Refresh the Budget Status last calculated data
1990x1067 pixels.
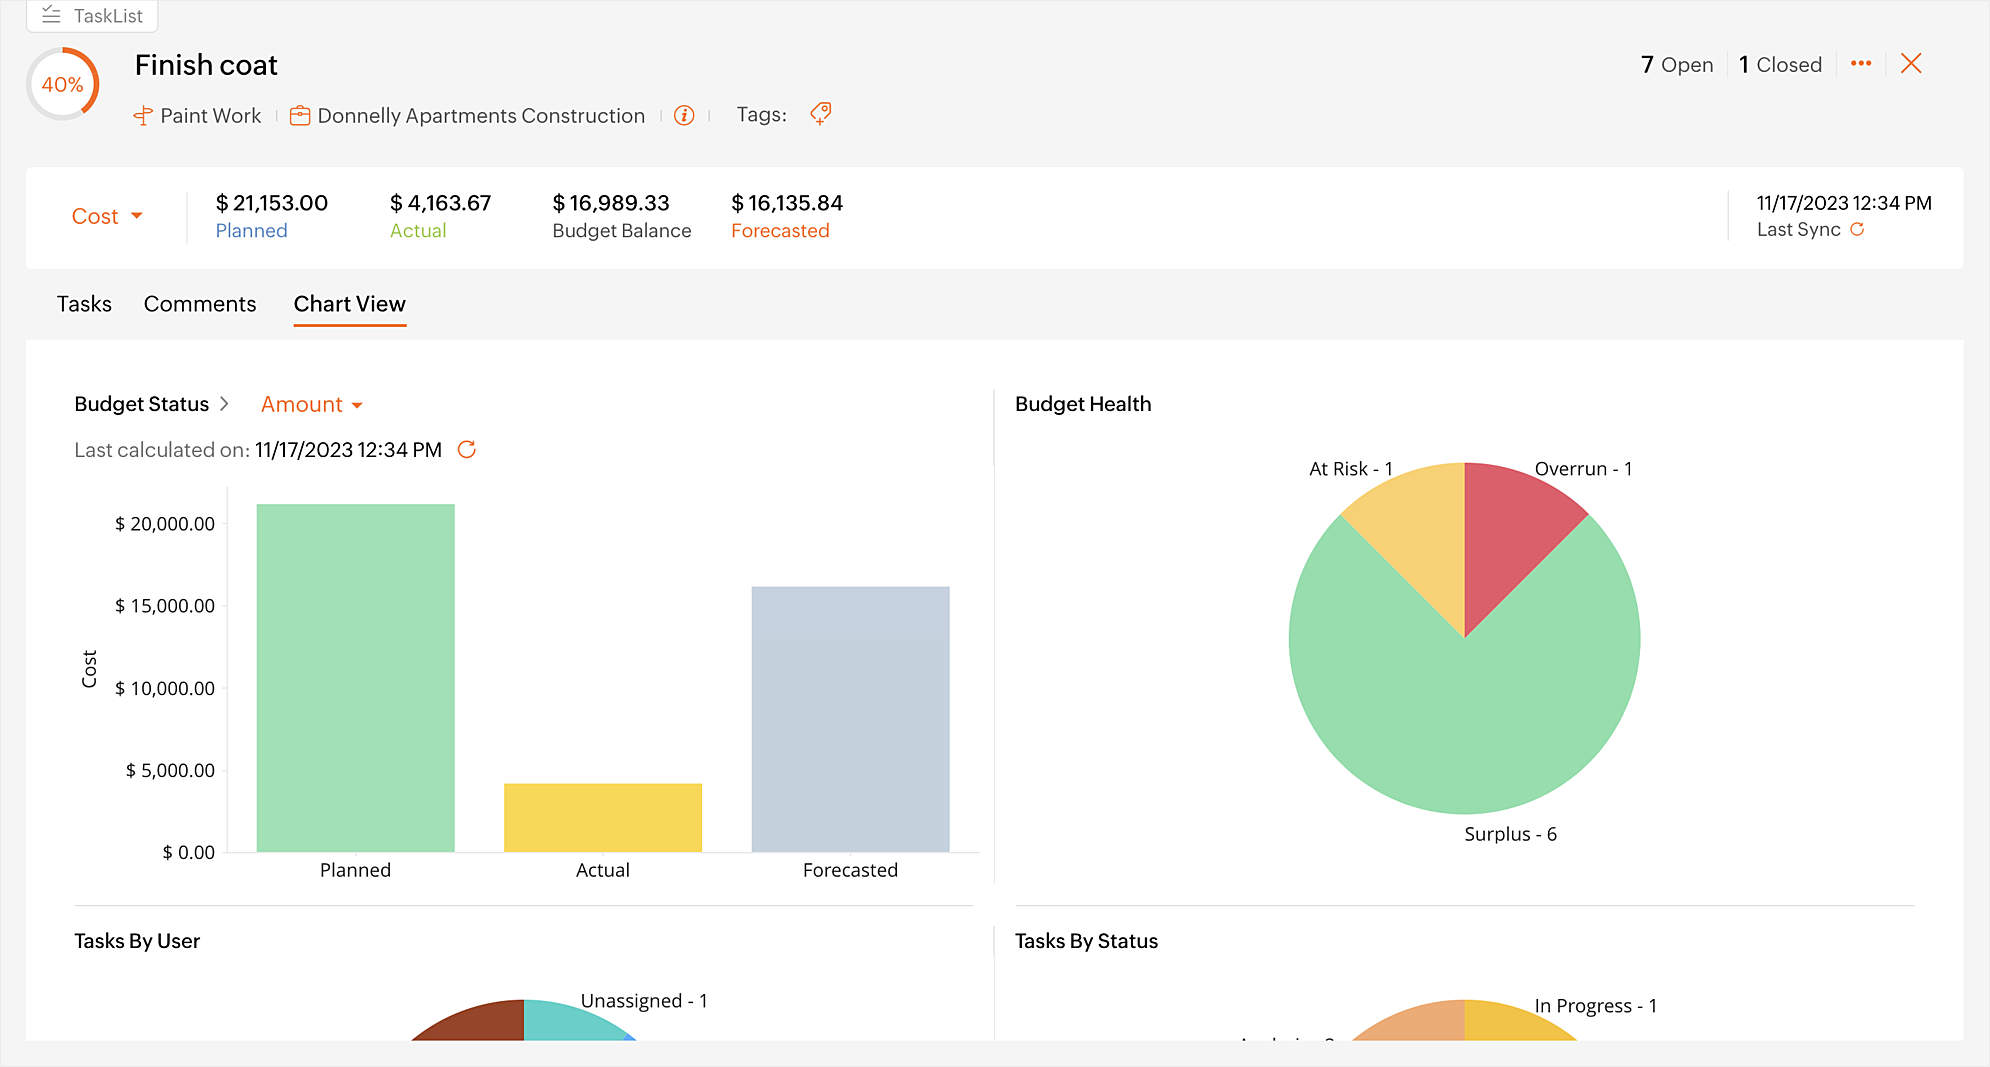[x=466, y=450]
